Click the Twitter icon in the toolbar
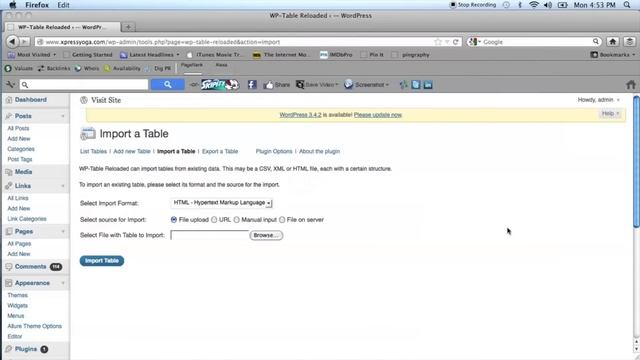640x360 pixels. [416, 84]
